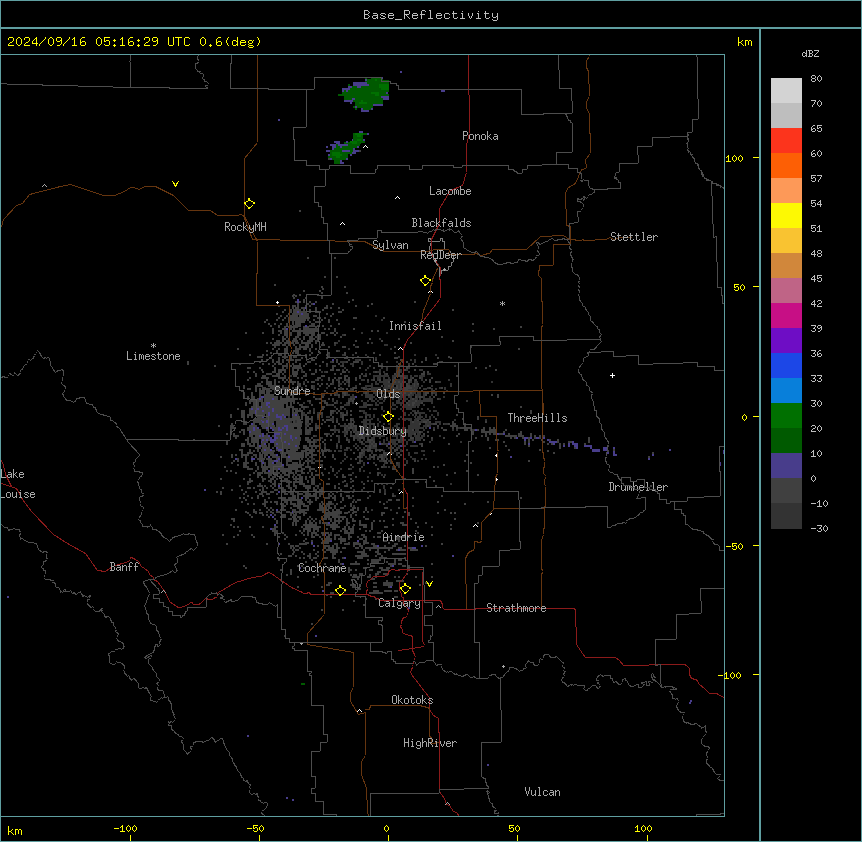Click the Sundre town label
862x842 pixels.
click(292, 391)
